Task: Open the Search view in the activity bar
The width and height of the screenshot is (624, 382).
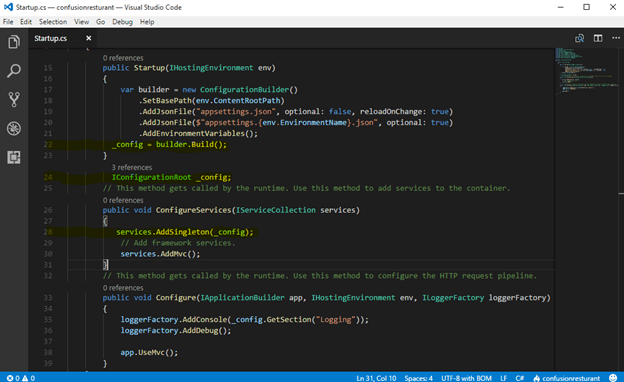Action: pos(14,71)
